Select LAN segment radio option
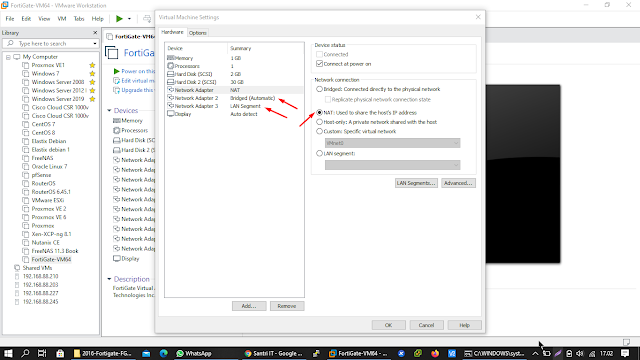This screenshot has width=640, height=360. tap(320, 153)
